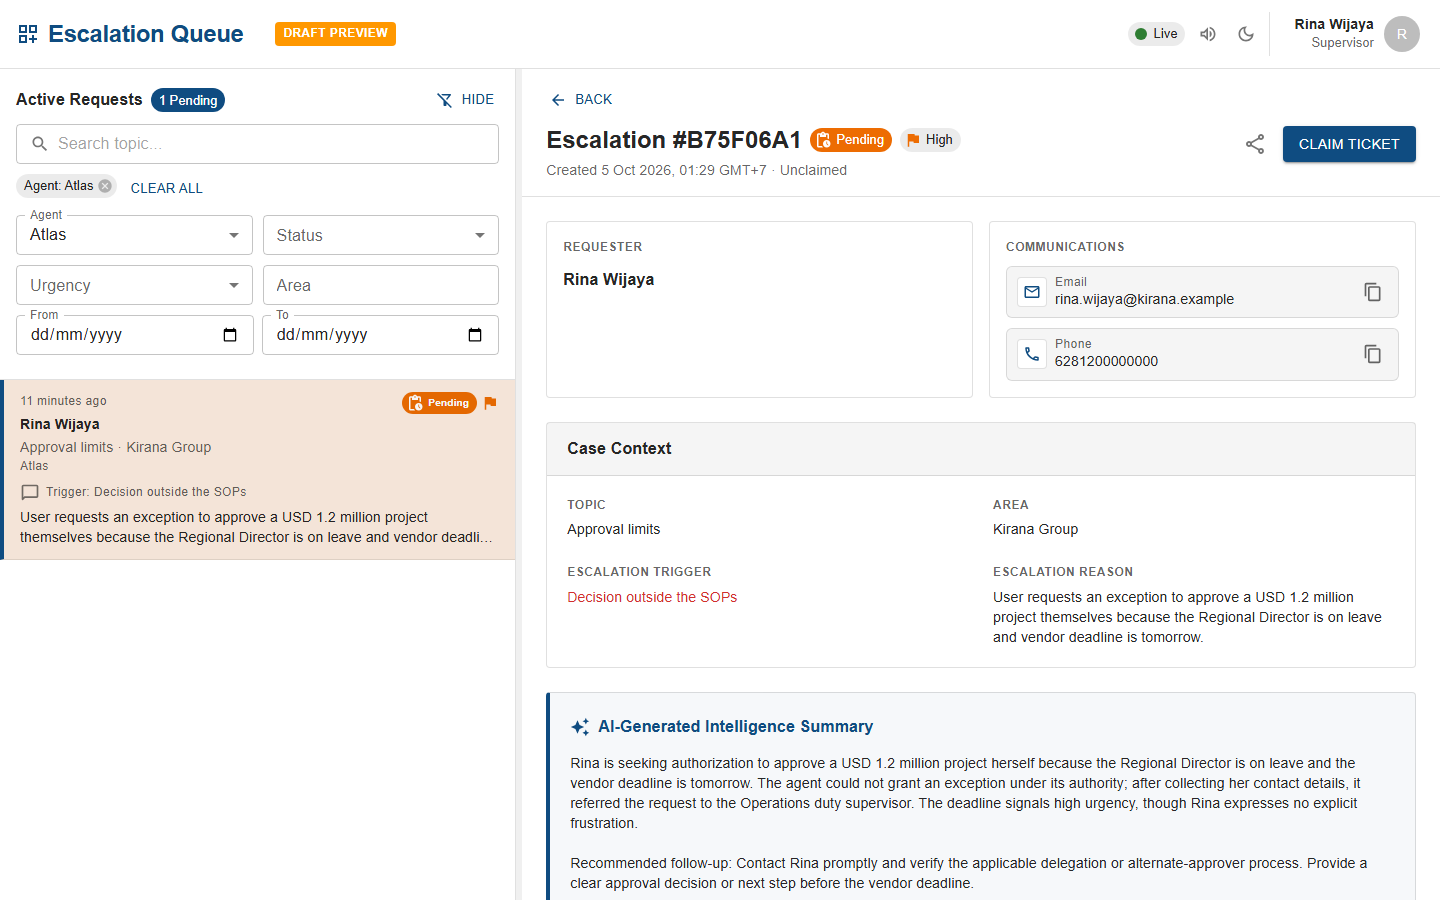Click the requester name Rina Wijaya
This screenshot has height=900, width=1440.
tap(608, 279)
